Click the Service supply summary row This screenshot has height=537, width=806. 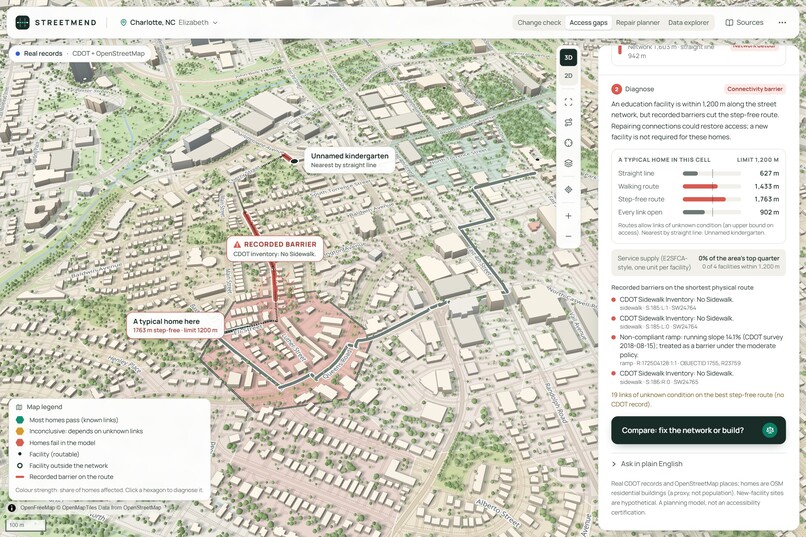pyautogui.click(x=698, y=263)
